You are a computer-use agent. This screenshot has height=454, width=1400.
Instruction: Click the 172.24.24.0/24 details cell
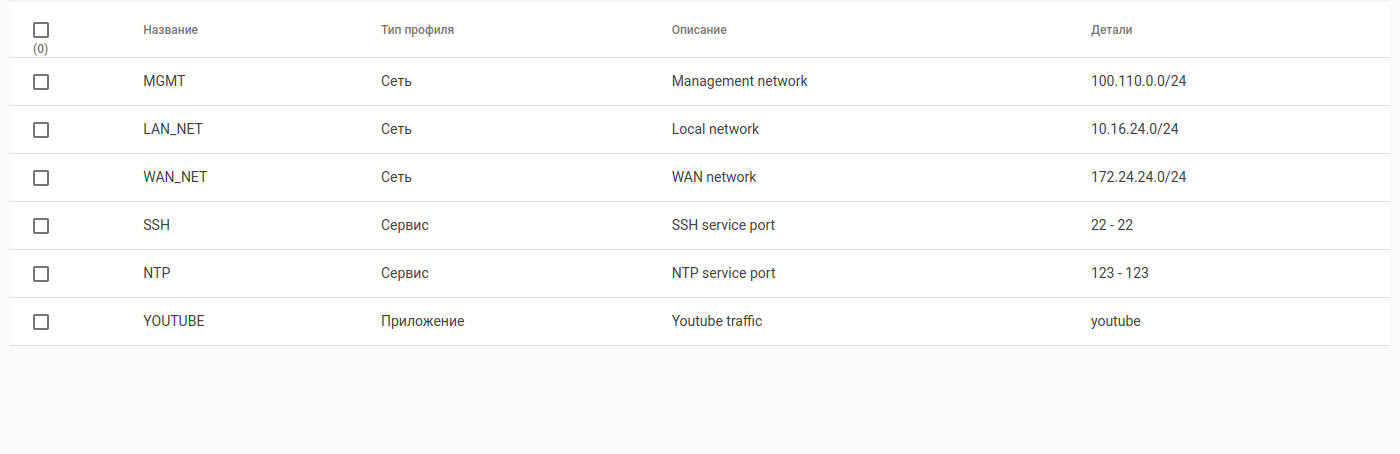tap(1138, 177)
